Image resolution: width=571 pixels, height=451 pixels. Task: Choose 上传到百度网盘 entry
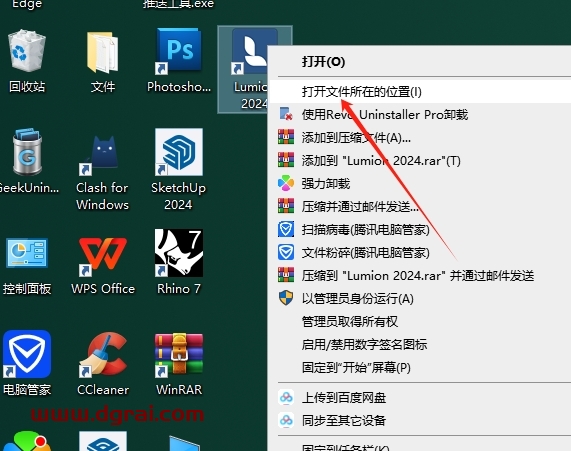point(419,398)
